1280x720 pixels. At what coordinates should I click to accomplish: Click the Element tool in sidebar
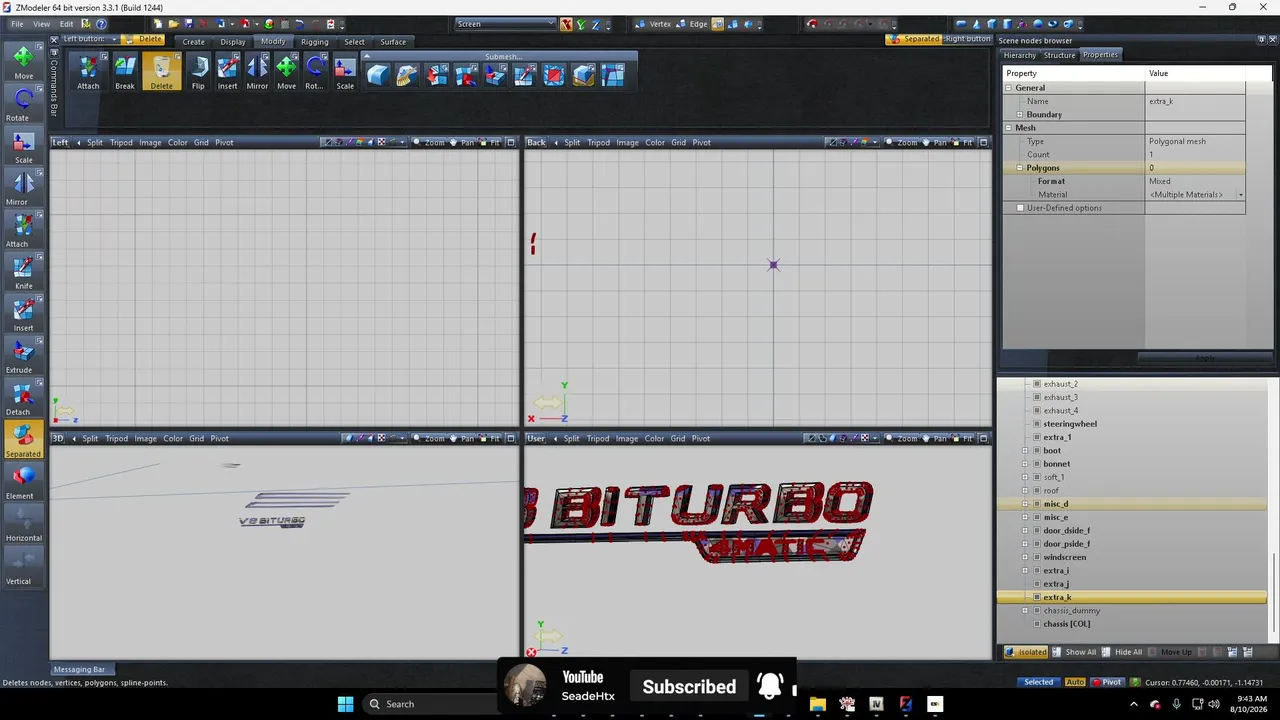point(23,482)
